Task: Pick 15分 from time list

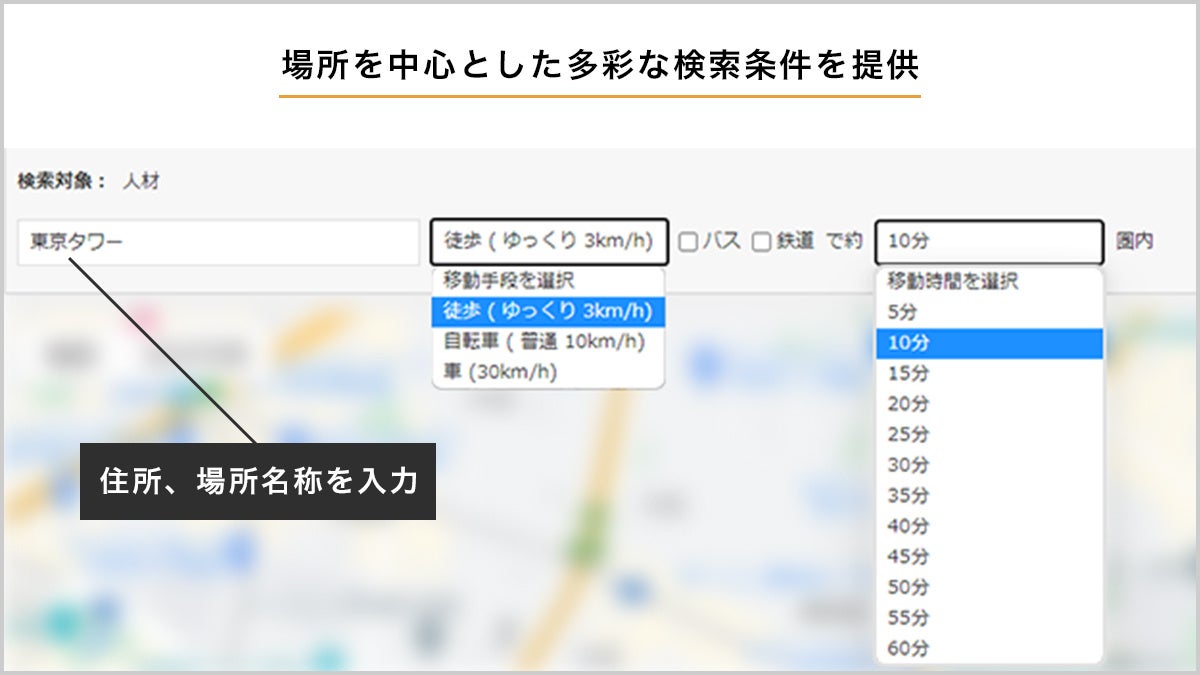Action: pos(990,373)
